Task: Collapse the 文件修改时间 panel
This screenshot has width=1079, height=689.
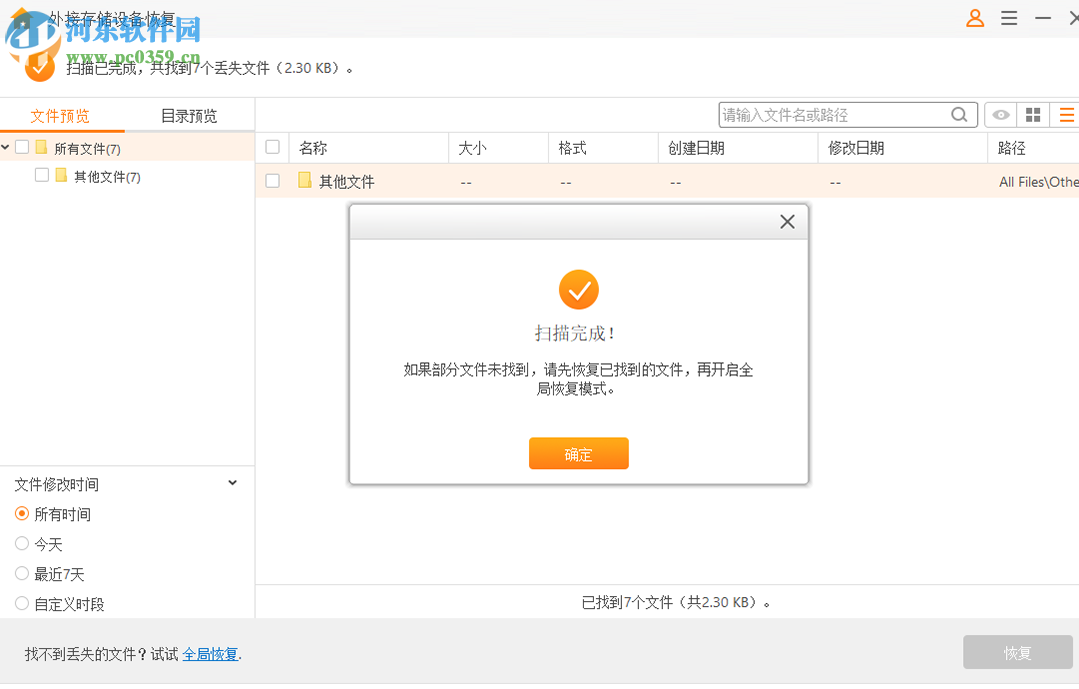Action: [232, 483]
